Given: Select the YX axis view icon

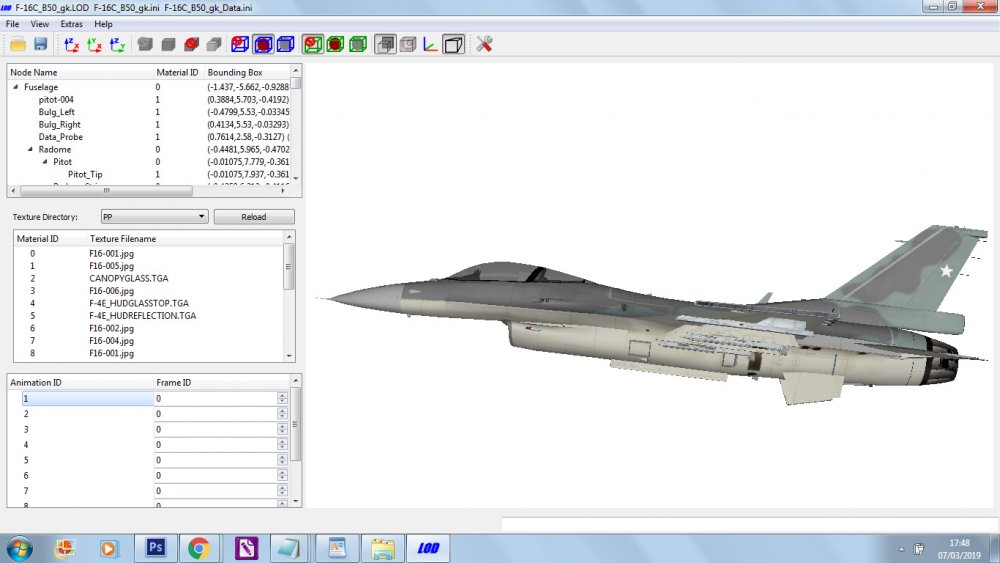Looking at the screenshot, I should [94, 44].
